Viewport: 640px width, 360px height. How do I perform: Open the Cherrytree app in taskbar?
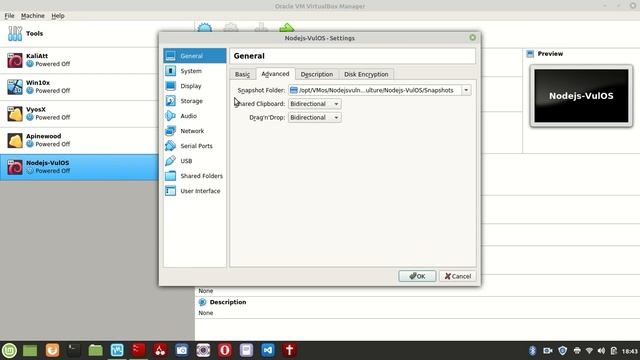[160, 350]
